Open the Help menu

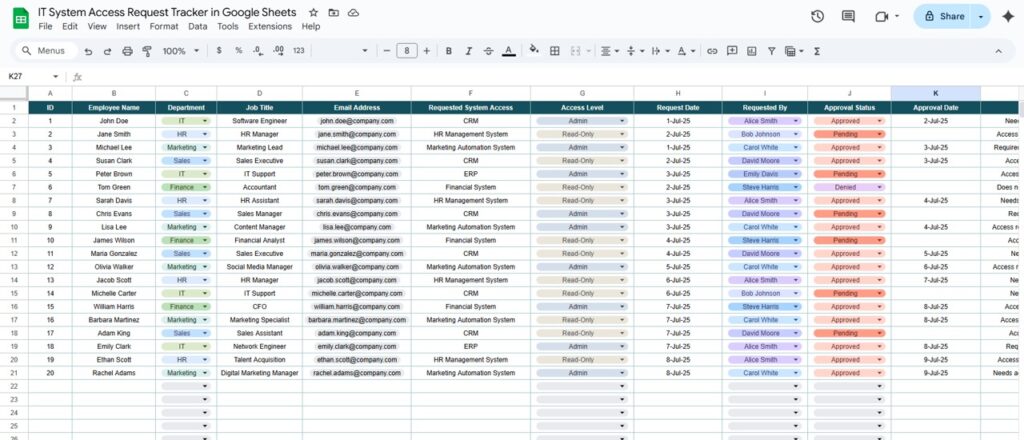click(311, 27)
